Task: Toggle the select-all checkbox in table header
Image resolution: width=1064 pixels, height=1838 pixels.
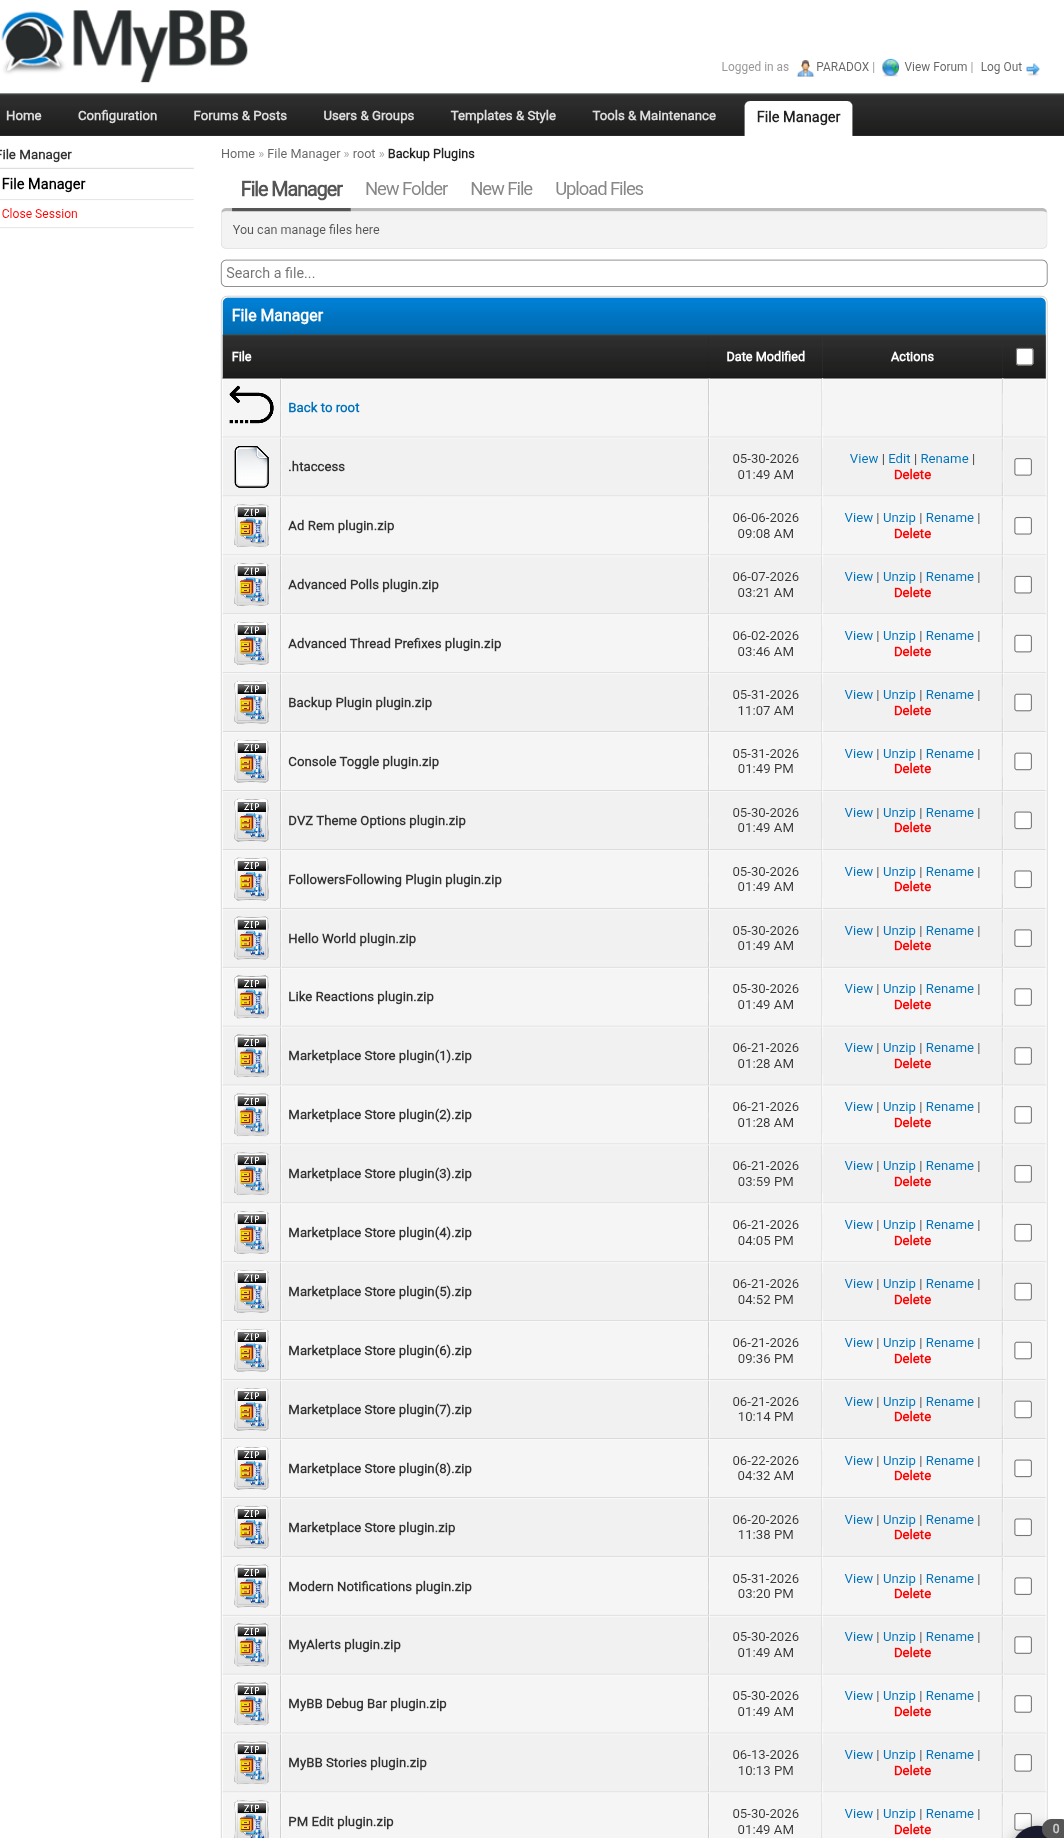Action: [1024, 357]
